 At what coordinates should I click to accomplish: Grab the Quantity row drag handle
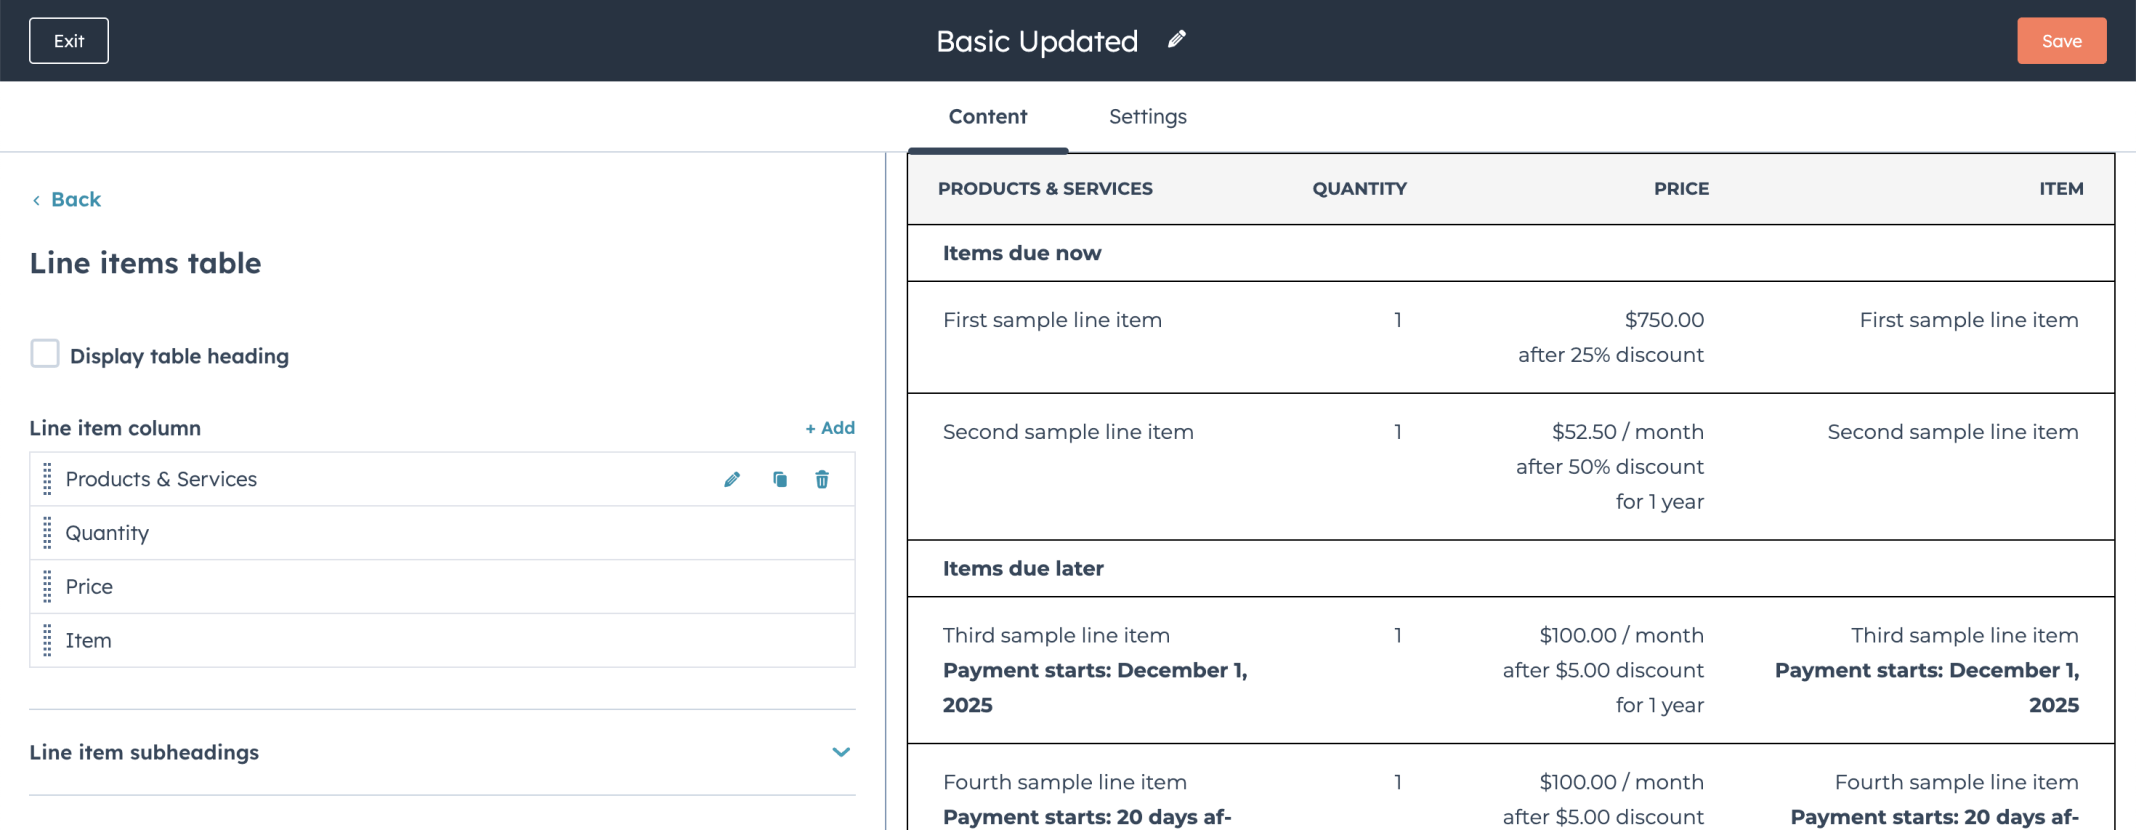(x=47, y=533)
